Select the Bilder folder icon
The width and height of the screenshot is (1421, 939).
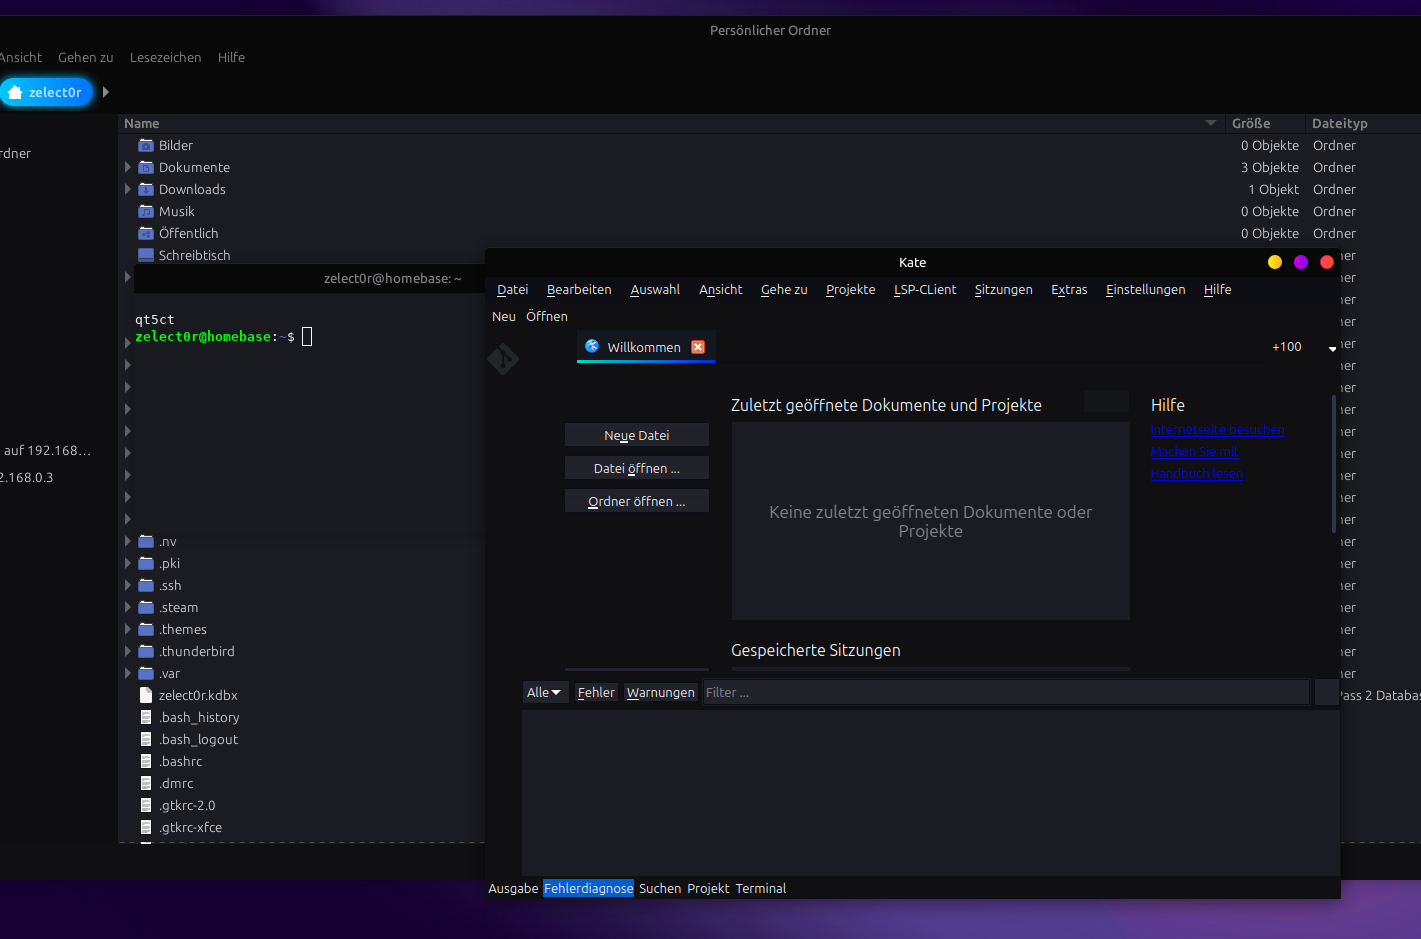[146, 145]
